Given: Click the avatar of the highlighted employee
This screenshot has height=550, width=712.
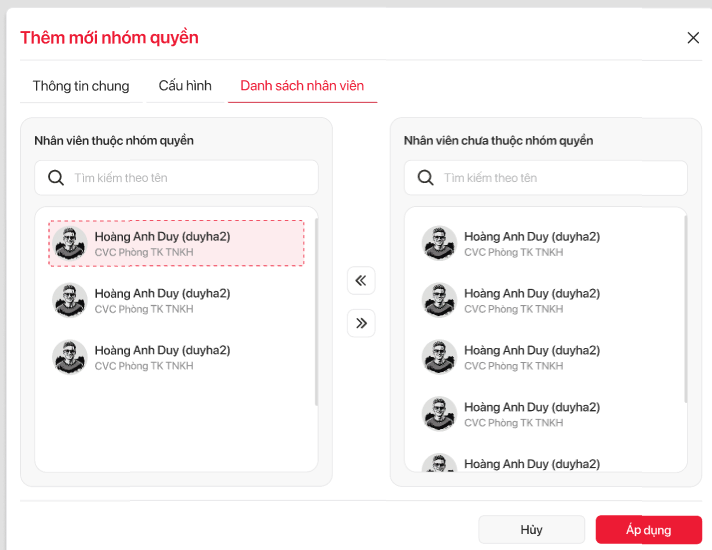Looking at the screenshot, I should [70, 244].
